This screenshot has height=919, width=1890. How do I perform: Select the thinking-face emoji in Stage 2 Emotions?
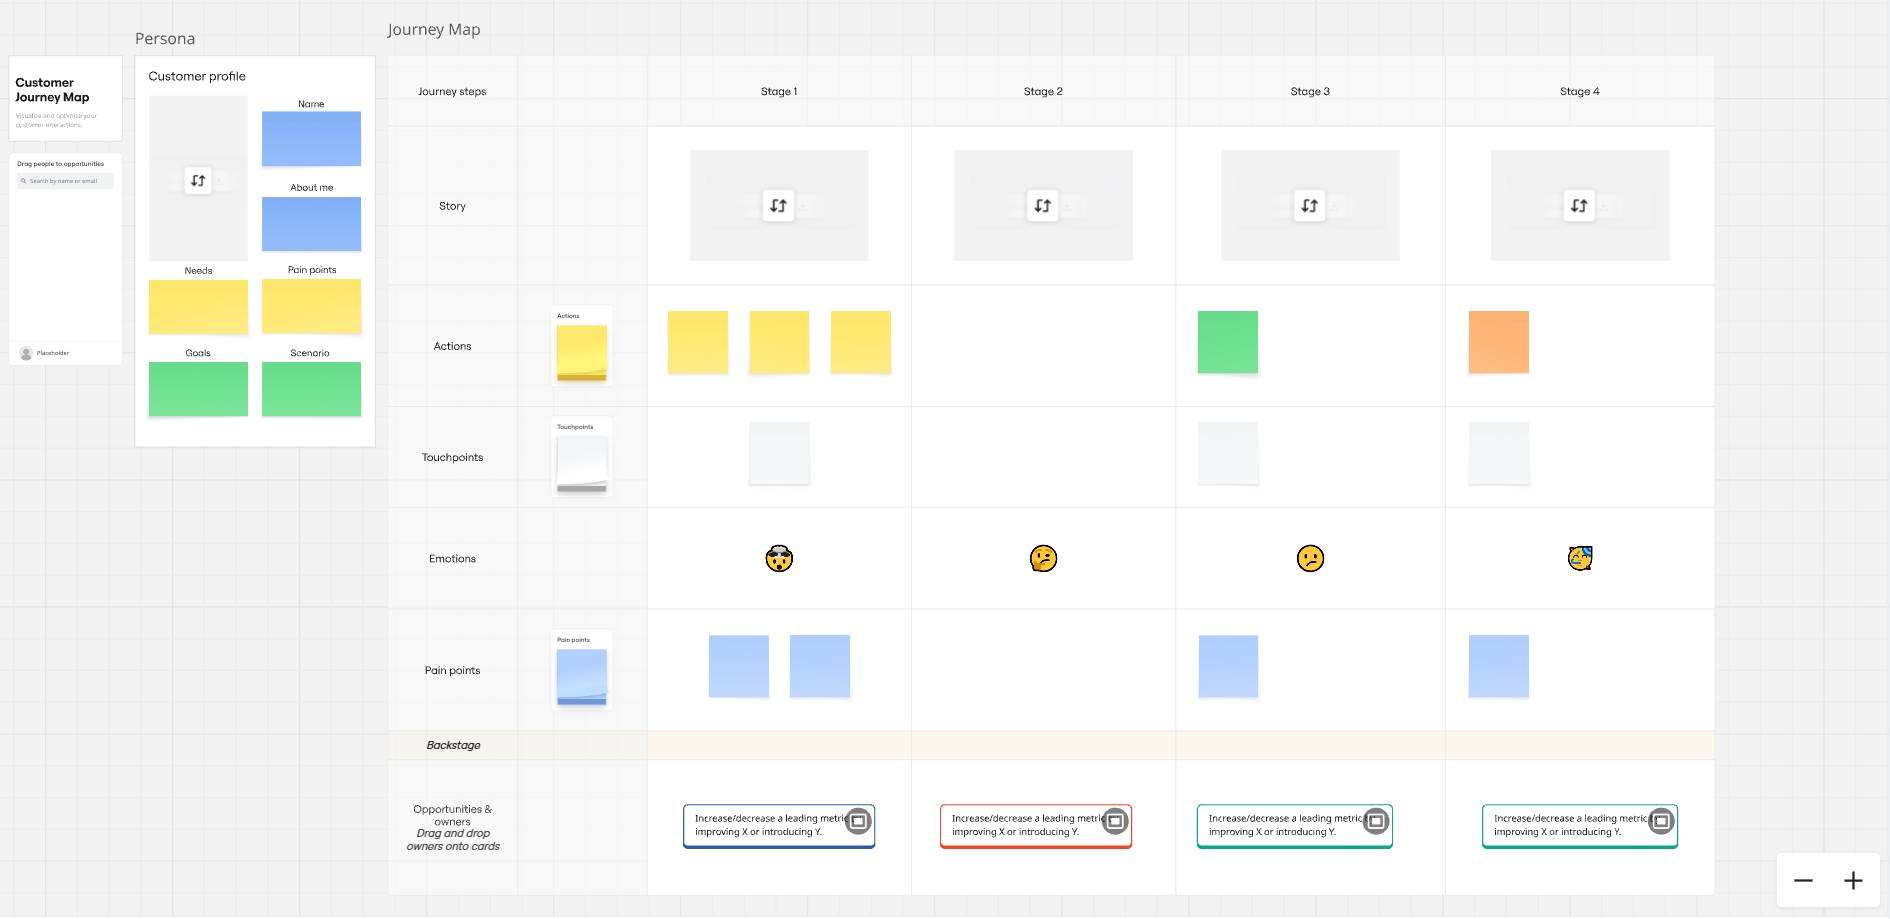coord(1043,558)
